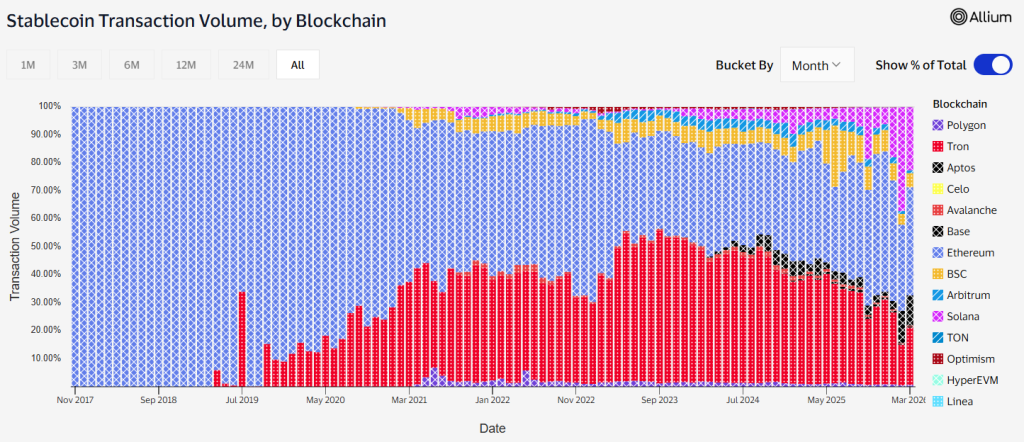Toggle Tron legend marker
Viewport: 1024px width, 442px height.
coord(938,146)
